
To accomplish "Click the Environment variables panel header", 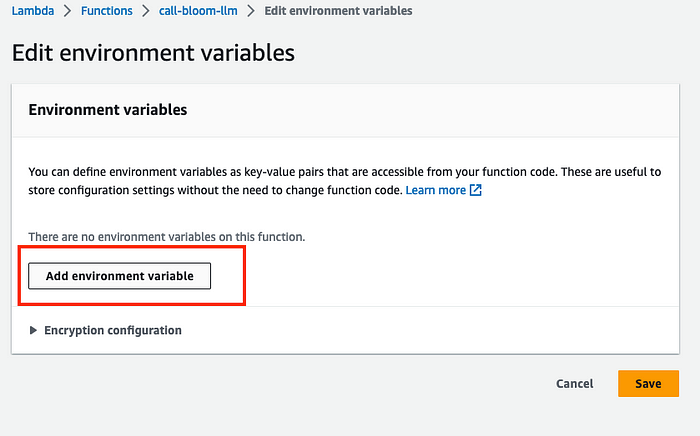I will click(108, 110).
